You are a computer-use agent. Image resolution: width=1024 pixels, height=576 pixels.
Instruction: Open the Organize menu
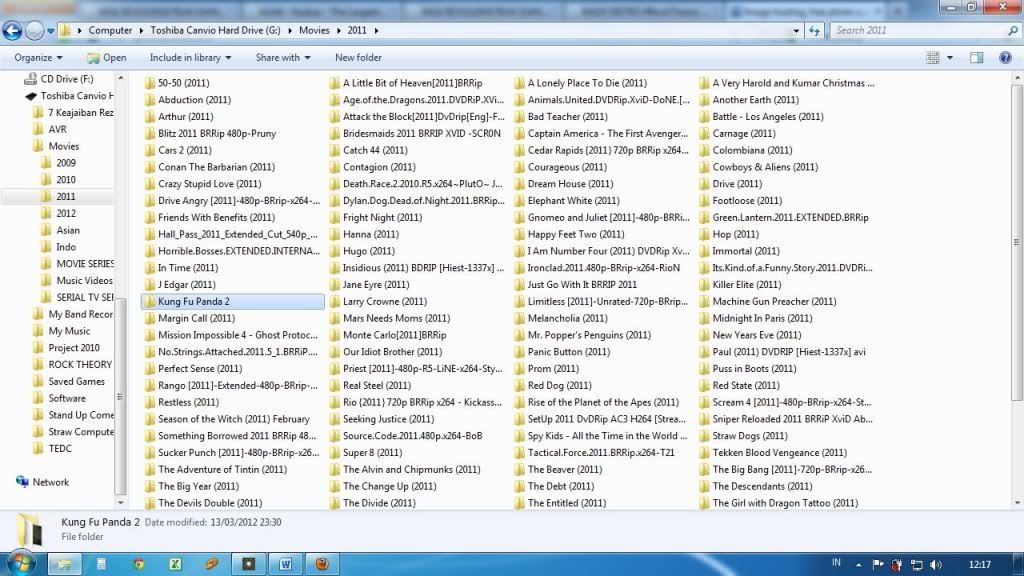tap(38, 57)
